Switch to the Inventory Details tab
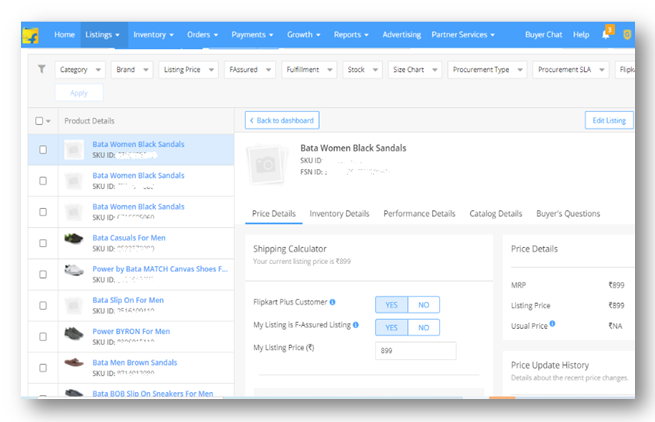 coord(339,214)
